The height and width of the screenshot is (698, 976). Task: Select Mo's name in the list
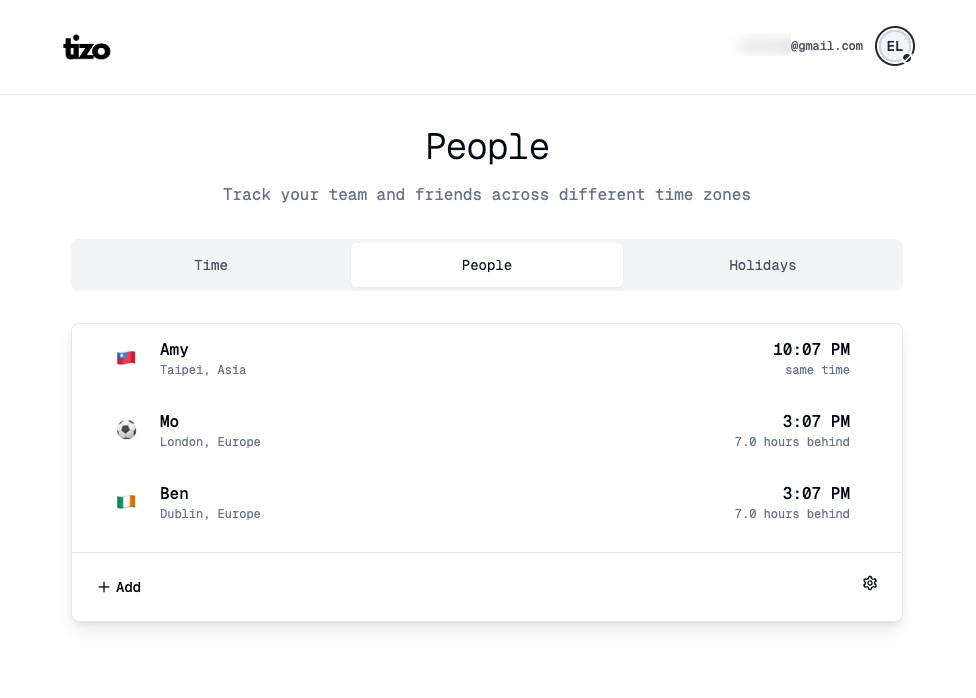[x=169, y=422]
